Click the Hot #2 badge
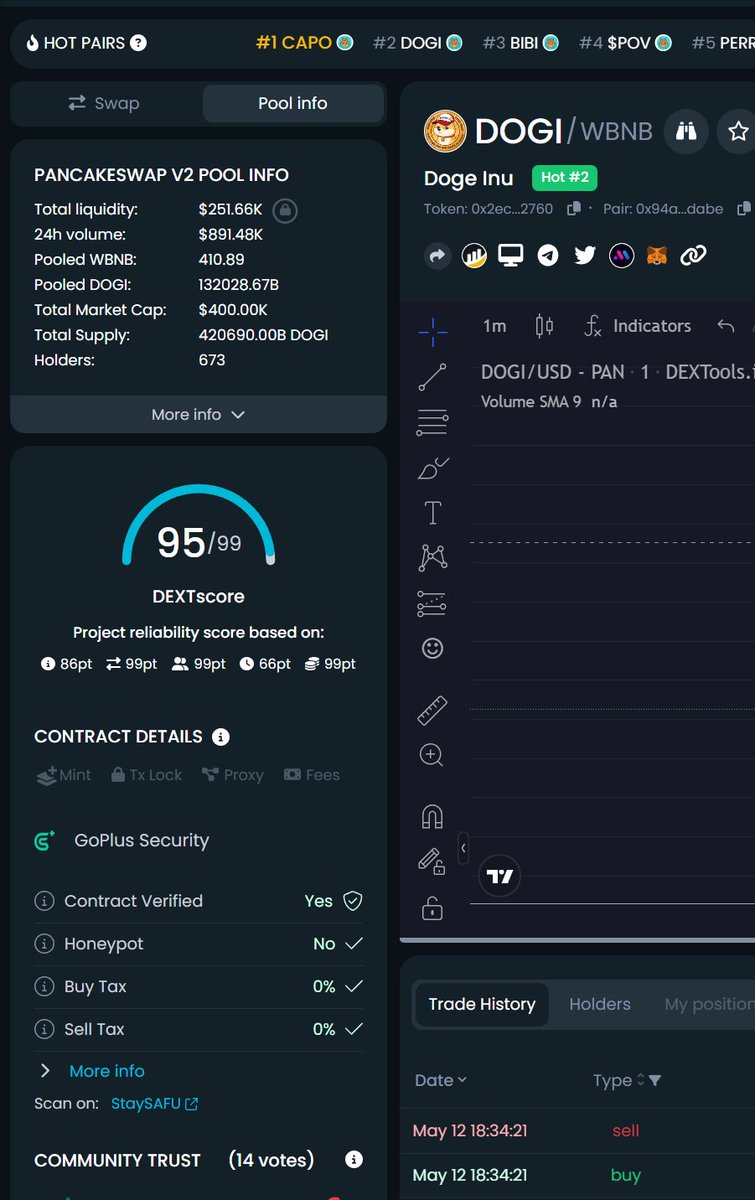Image resolution: width=755 pixels, height=1200 pixels. (x=564, y=178)
